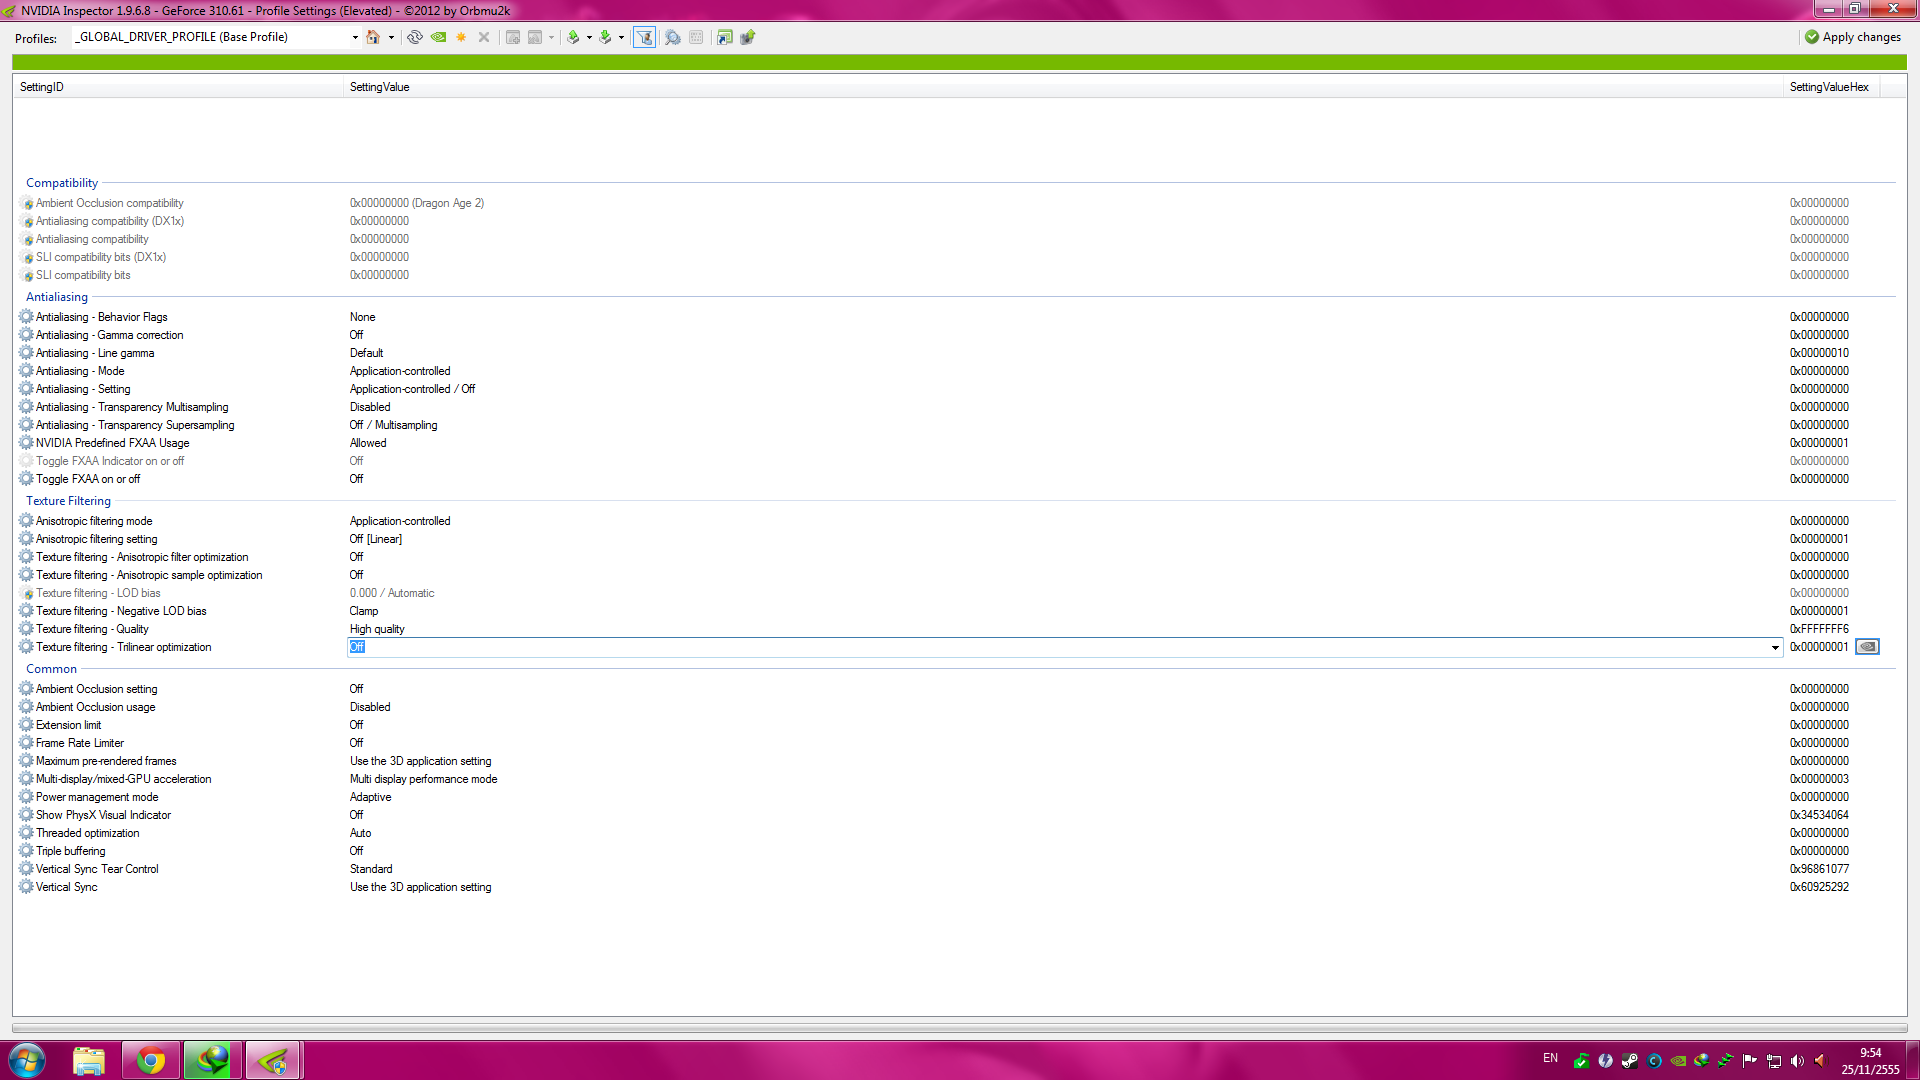Viewport: 1920px width, 1080px height.
Task: Click the gear icon for Frame Rate Limiter
Action: pyautogui.click(x=26, y=743)
